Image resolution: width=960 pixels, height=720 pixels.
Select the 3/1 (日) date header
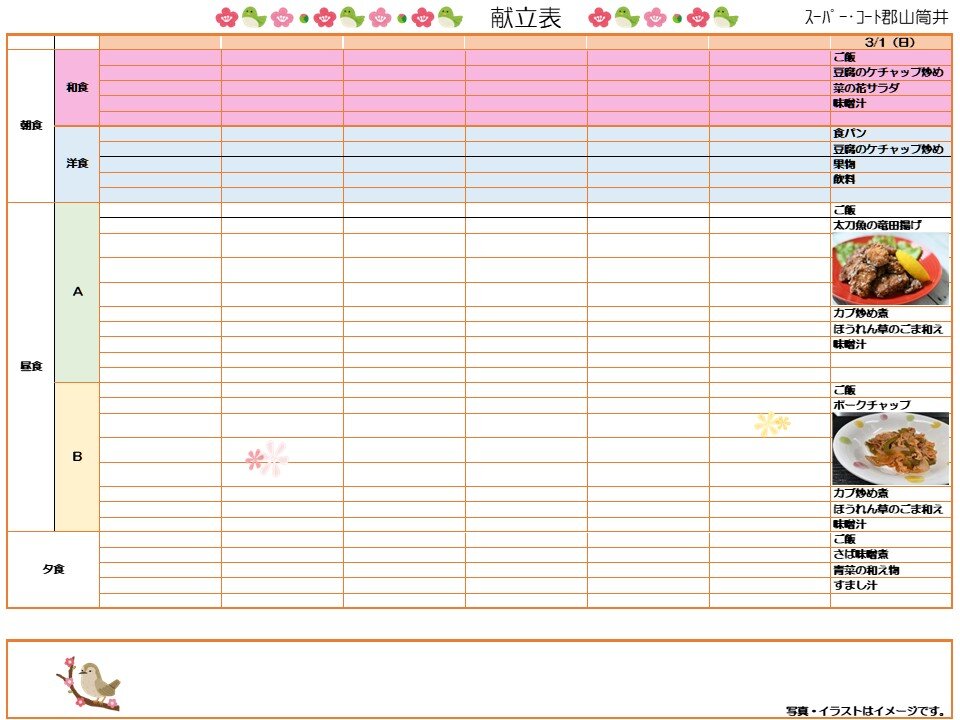click(x=890, y=42)
